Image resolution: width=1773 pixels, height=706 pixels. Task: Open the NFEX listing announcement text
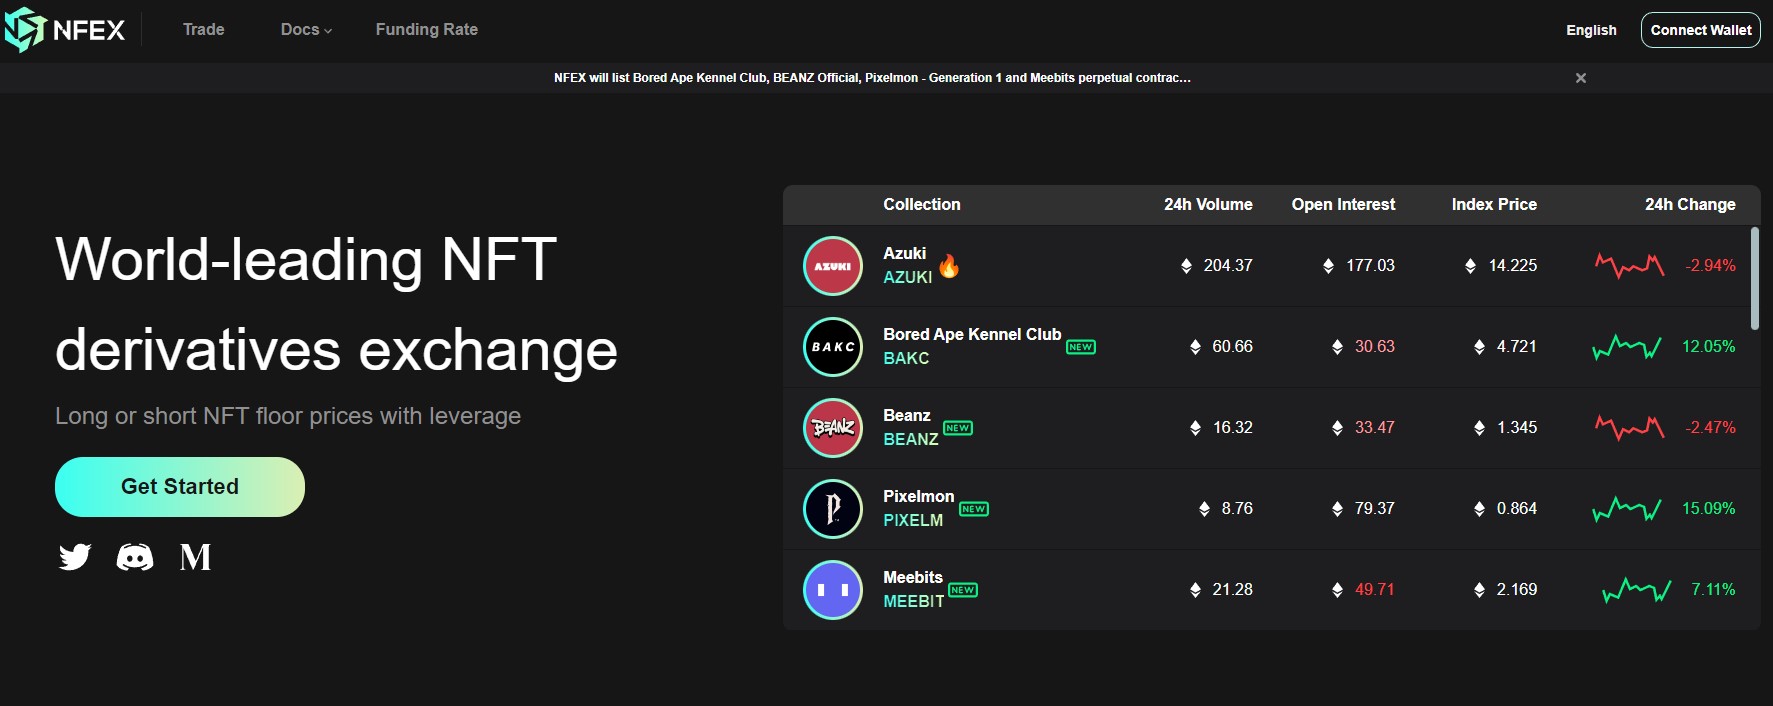[872, 78]
